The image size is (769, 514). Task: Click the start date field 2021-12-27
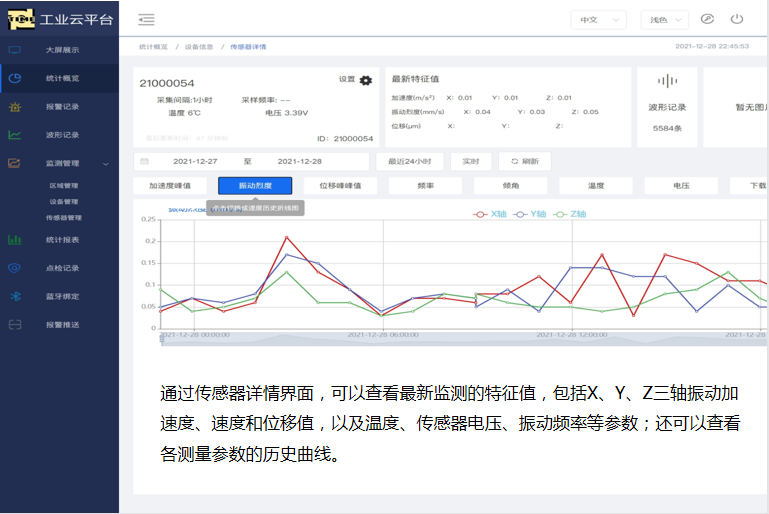pyautogui.click(x=194, y=161)
